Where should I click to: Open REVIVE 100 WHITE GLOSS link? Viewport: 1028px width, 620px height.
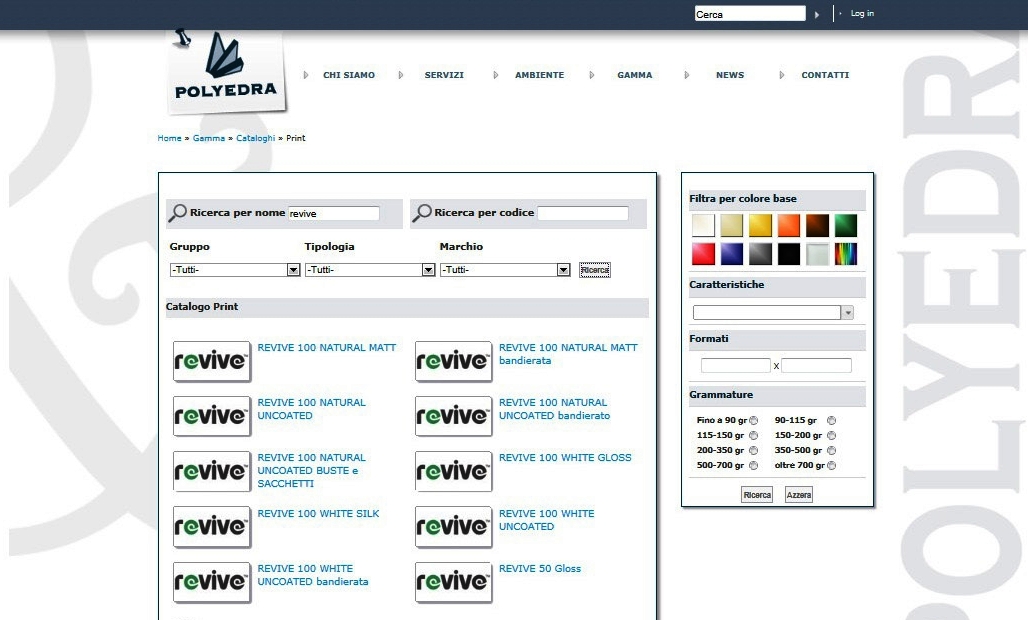(565, 457)
